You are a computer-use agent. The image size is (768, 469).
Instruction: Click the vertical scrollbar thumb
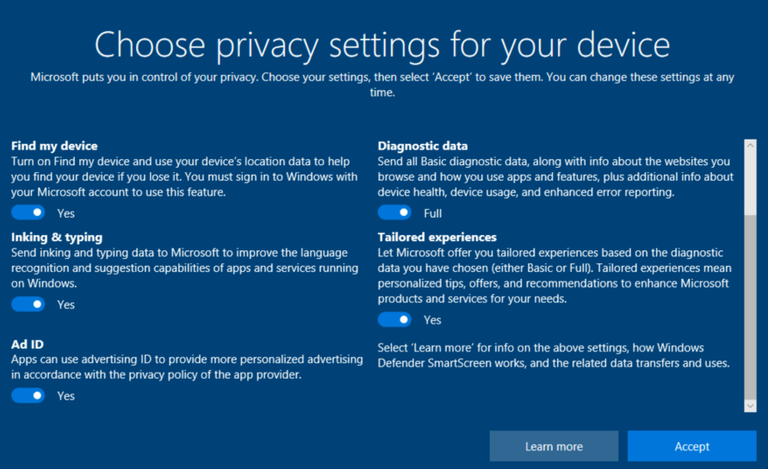click(750, 307)
